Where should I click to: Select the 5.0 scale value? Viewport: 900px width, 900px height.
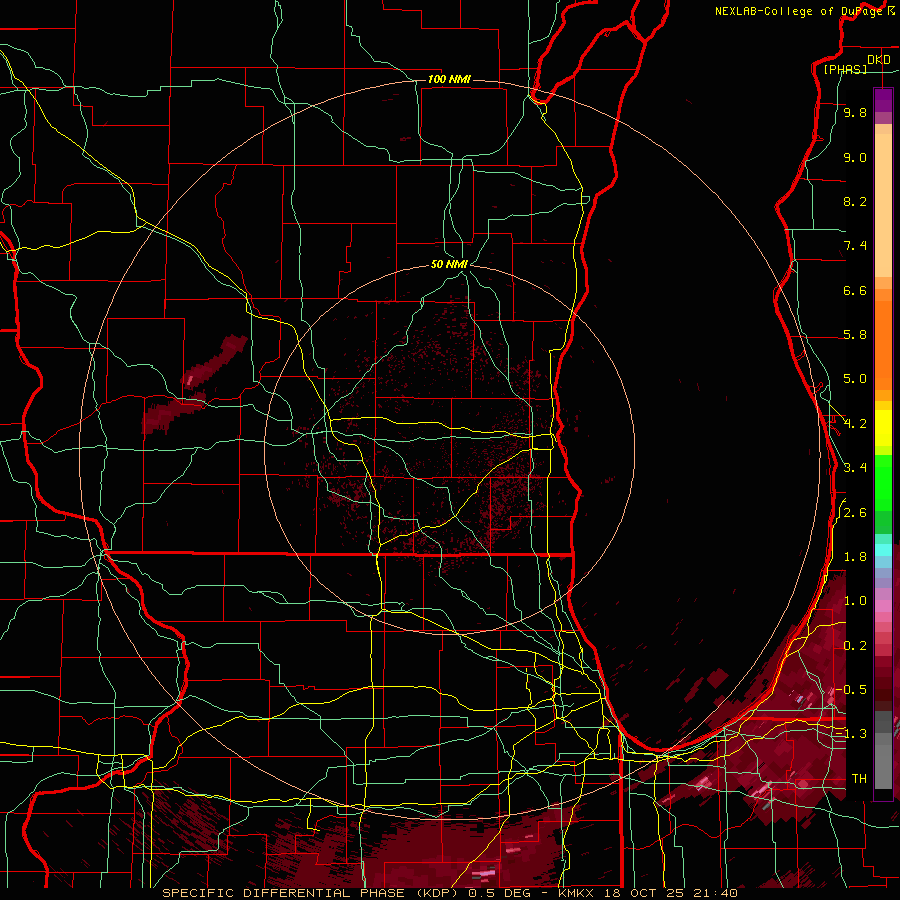coord(855,379)
